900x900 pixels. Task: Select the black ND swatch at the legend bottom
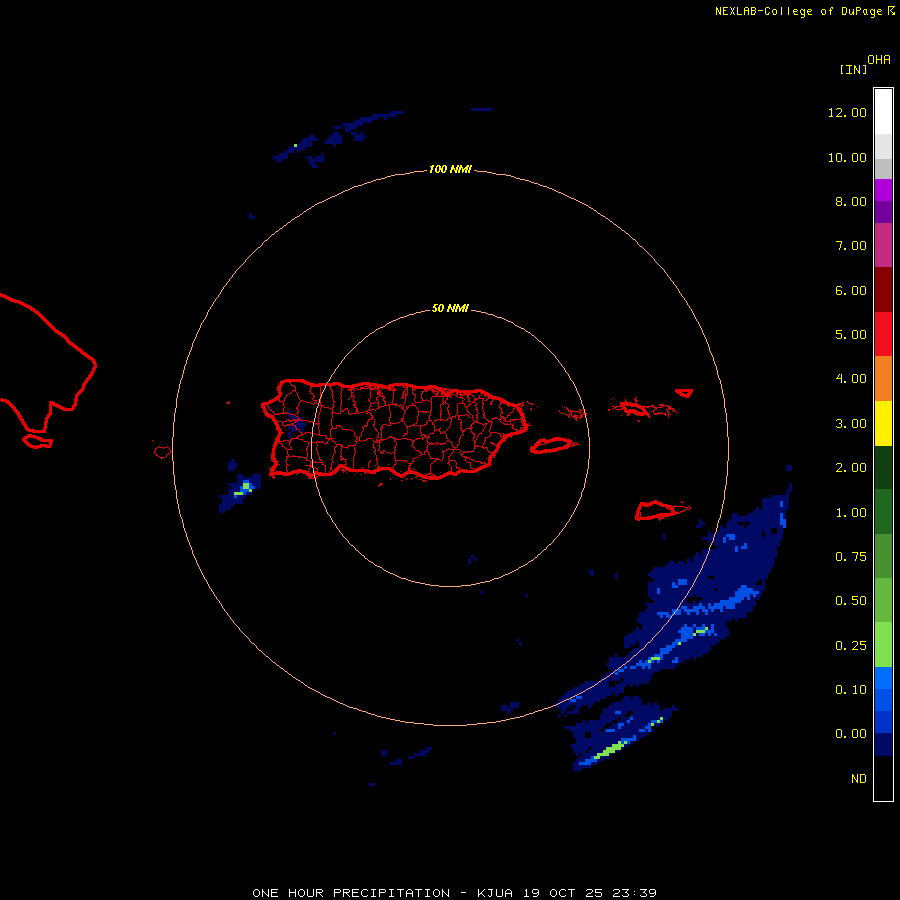(x=883, y=778)
